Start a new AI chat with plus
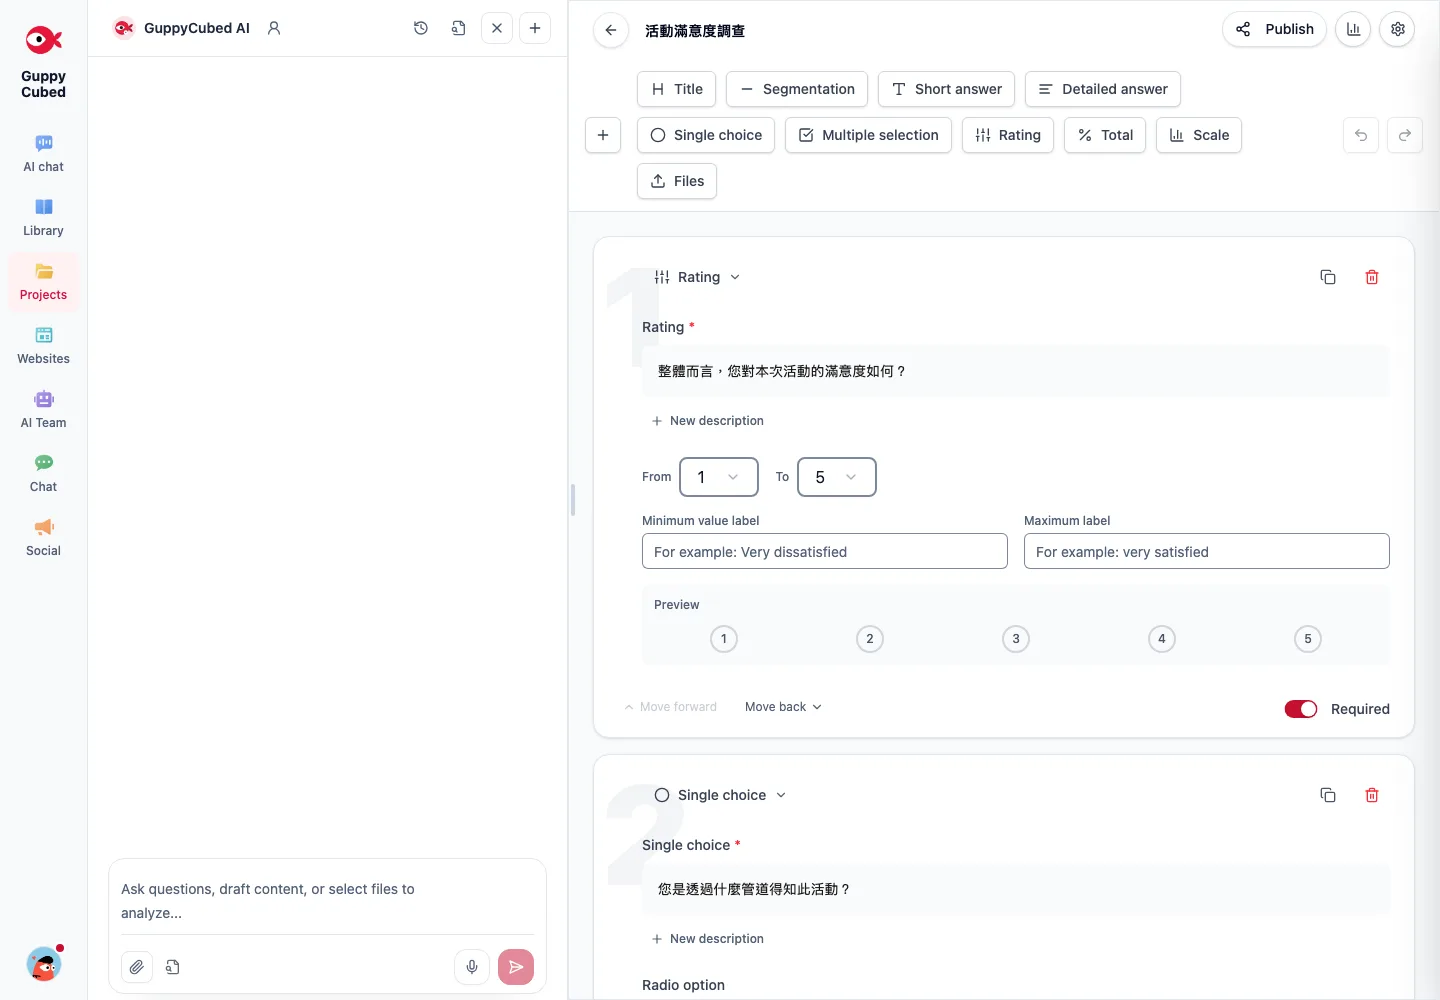The width and height of the screenshot is (1440, 1000). [x=535, y=28]
